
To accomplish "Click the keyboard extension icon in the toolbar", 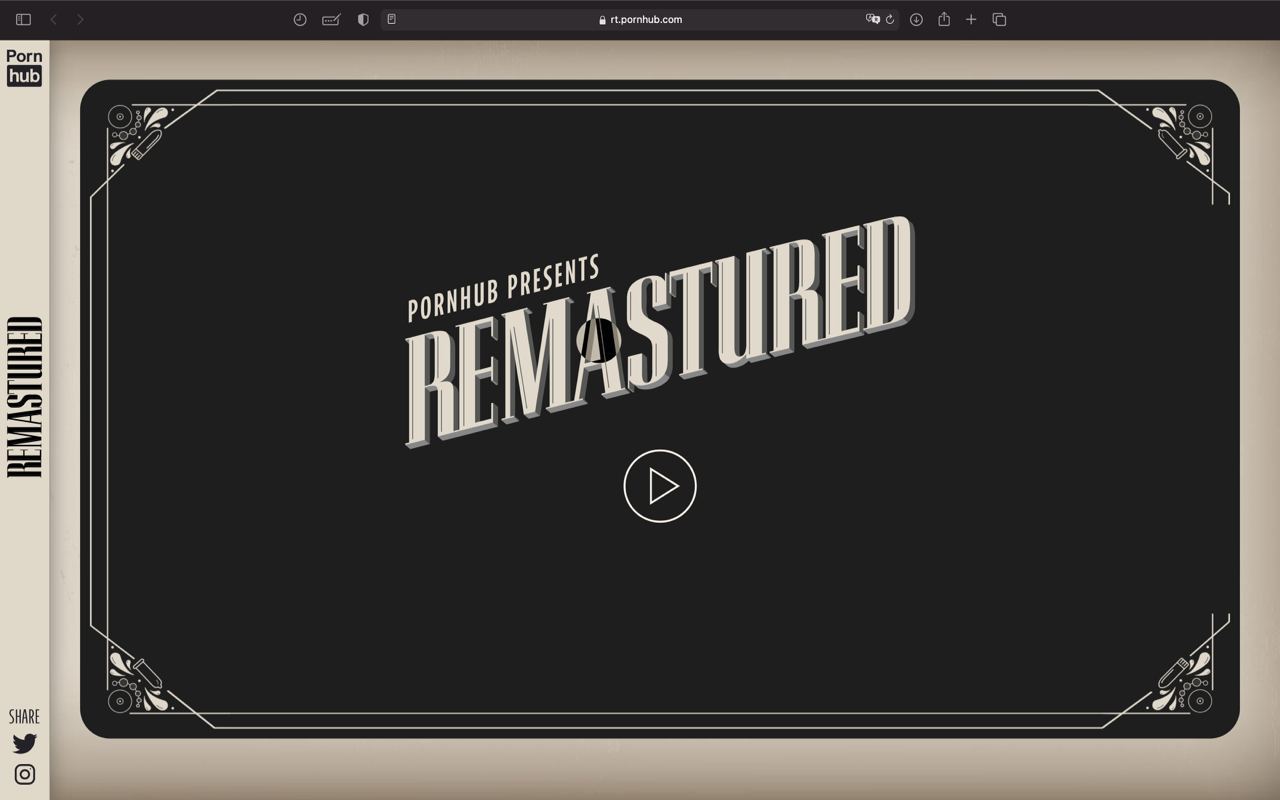I will coord(331,19).
